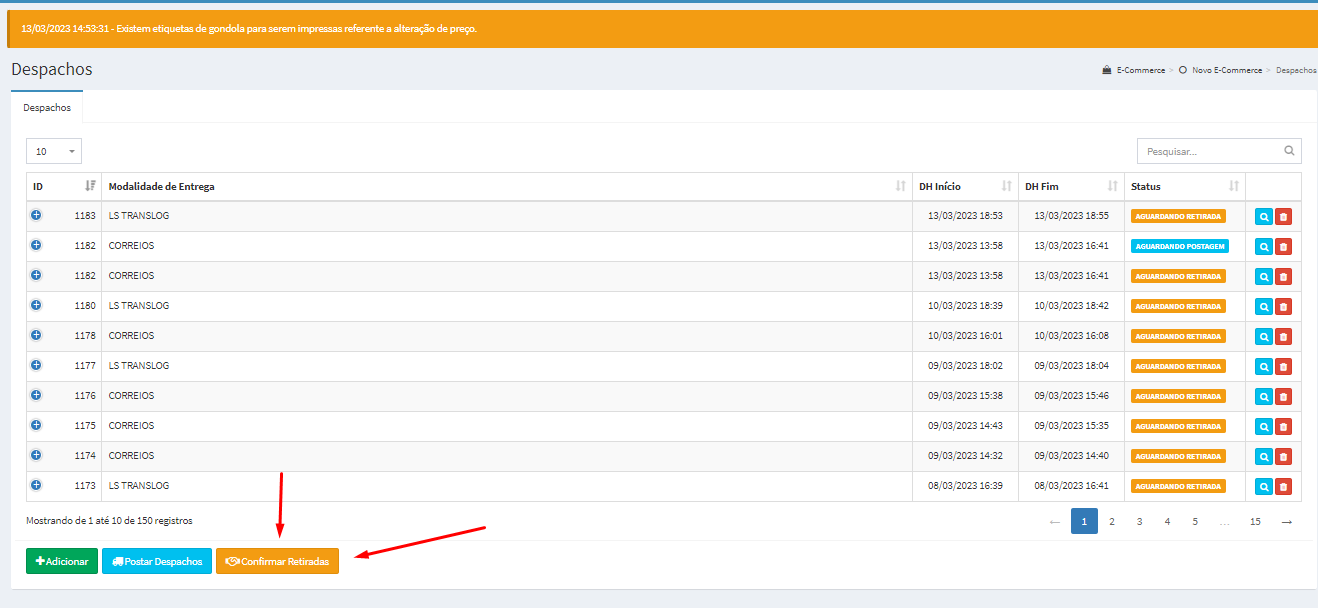
Task: Jump to last page 15
Action: click(1255, 521)
